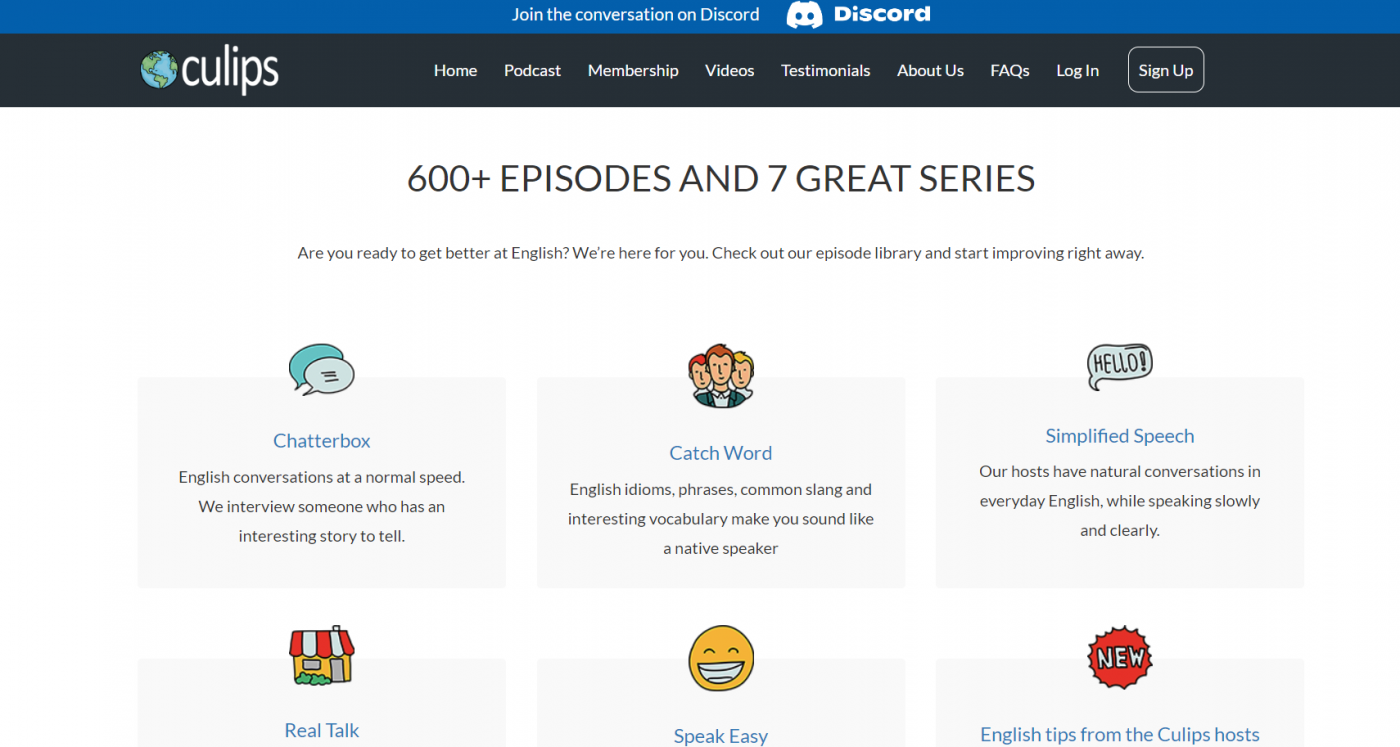This screenshot has height=747, width=1400.
Task: Click Join the conversation on Discord text
Action: click(x=635, y=15)
